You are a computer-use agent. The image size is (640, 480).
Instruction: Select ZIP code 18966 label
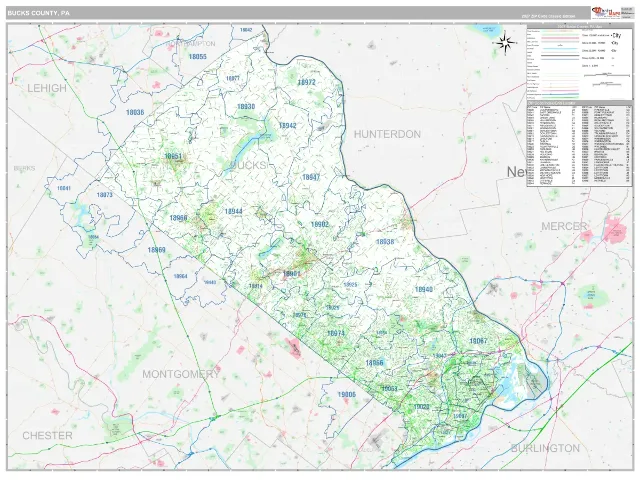coord(374,363)
